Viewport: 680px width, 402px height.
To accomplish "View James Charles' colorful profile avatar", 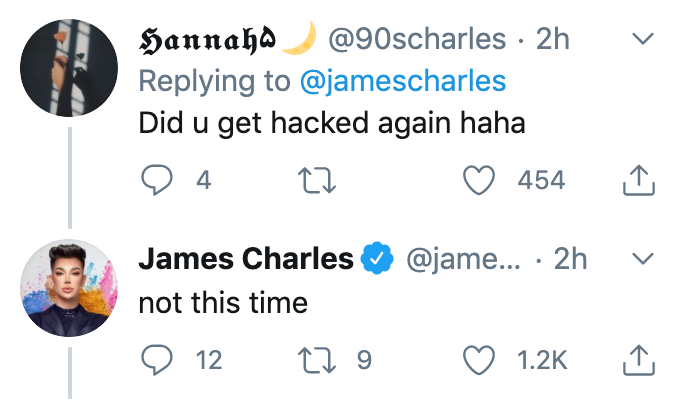I will 69,287.
